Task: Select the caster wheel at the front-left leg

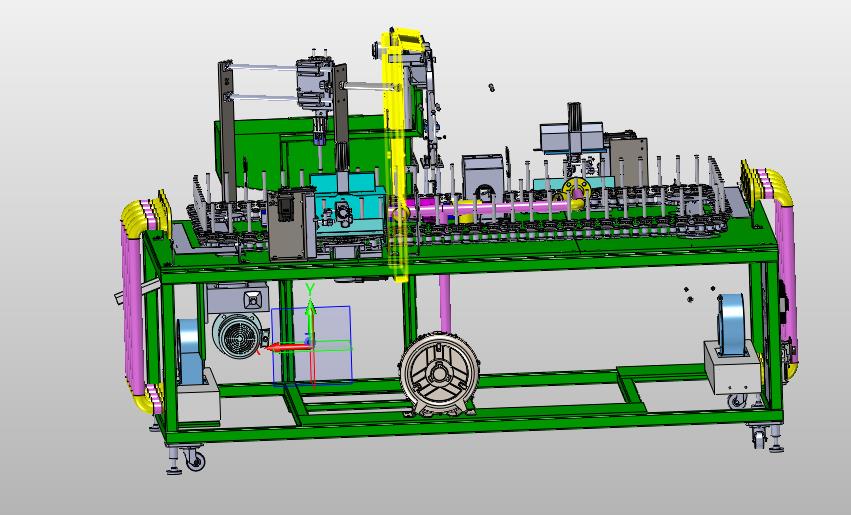Action: [x=195, y=461]
